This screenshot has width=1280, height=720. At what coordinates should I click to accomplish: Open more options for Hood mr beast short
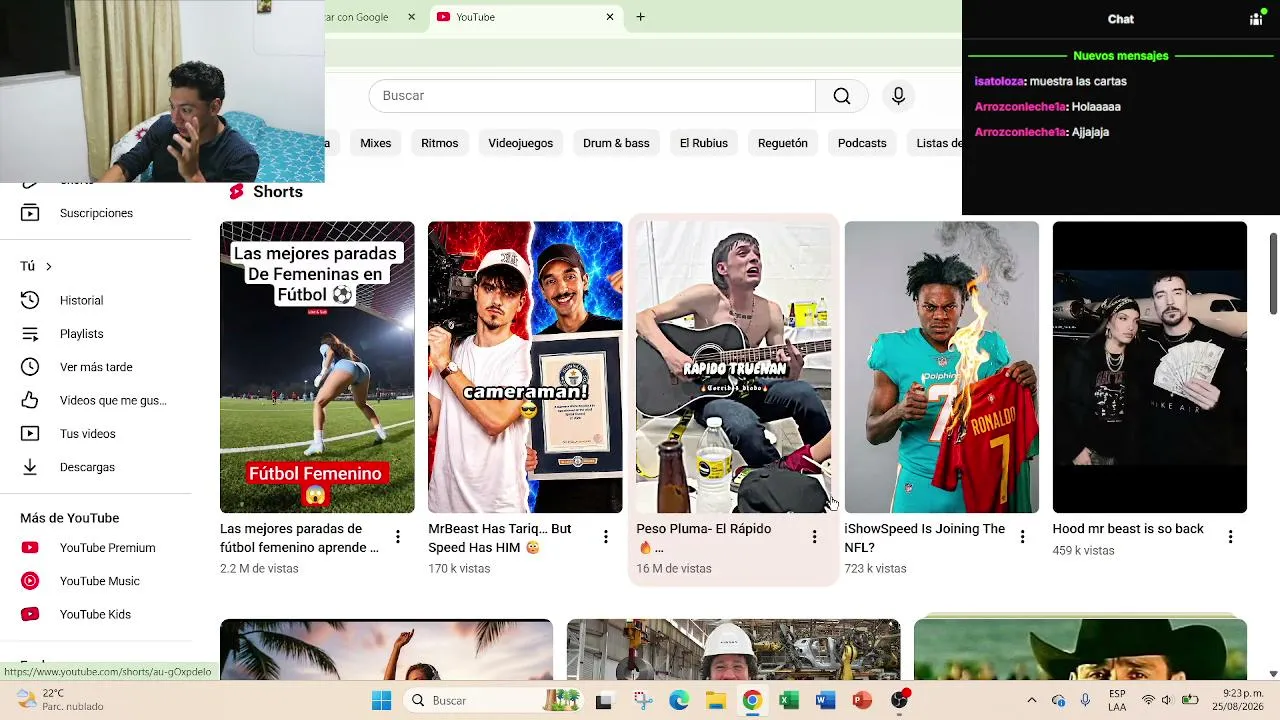[1230, 537]
